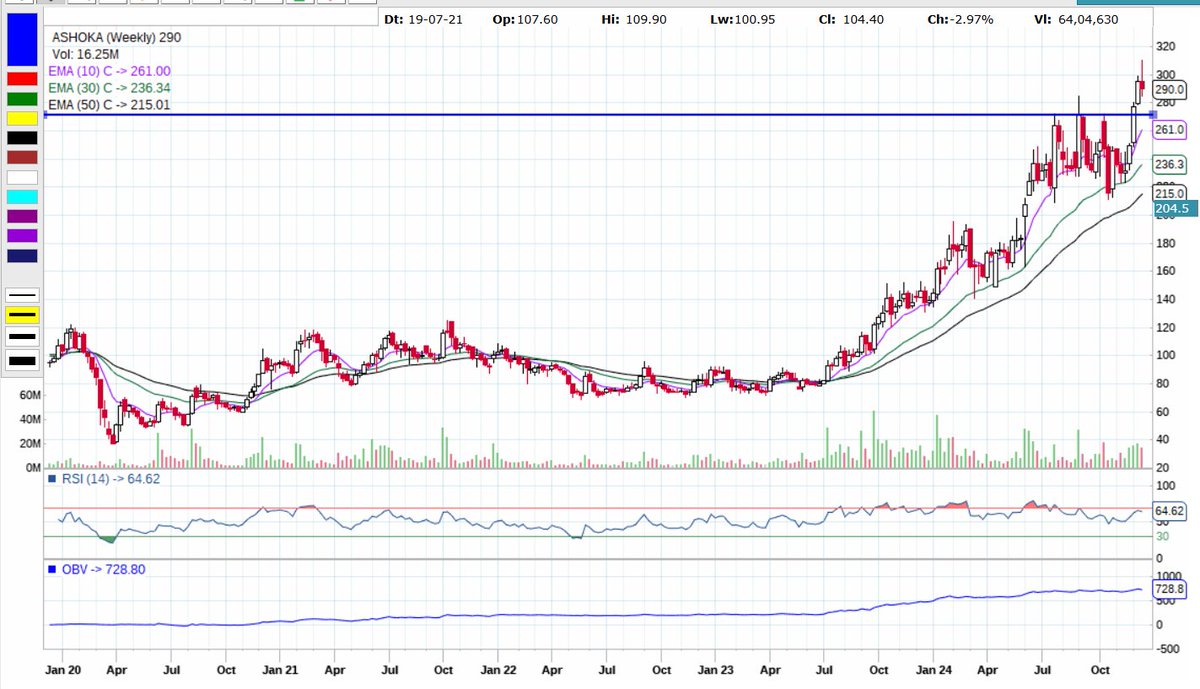Screen dimensions: 1200x689
Task: Choose the navy blue color swatch
Action: click(x=22, y=255)
